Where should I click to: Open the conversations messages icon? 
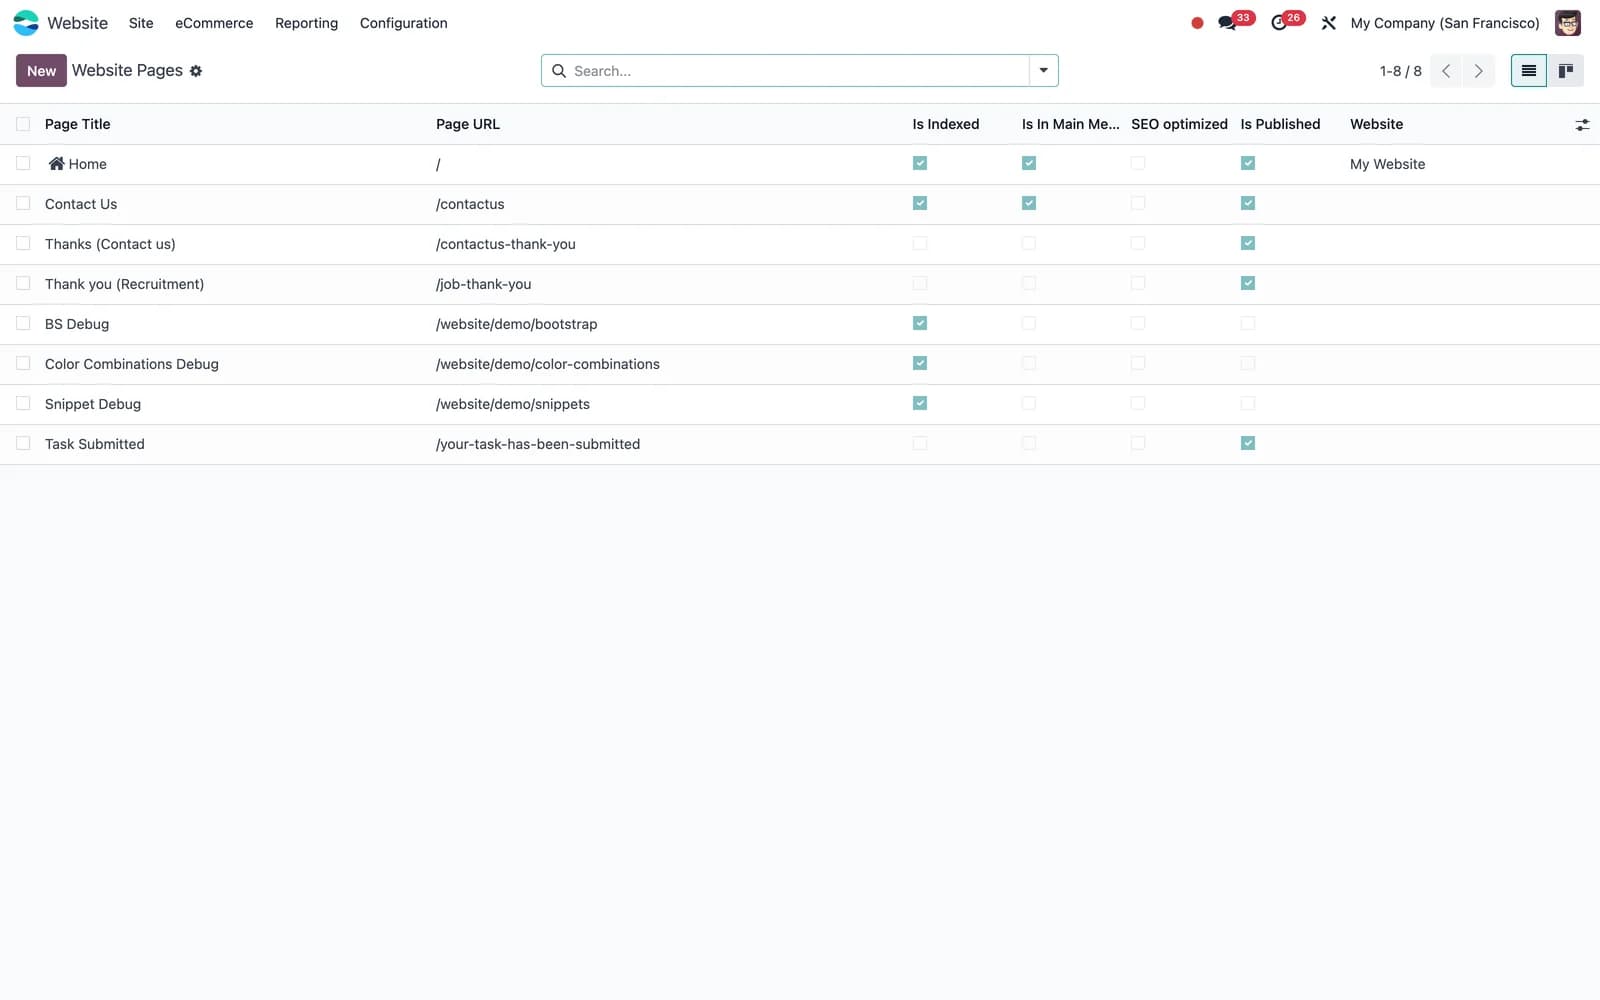(x=1227, y=23)
